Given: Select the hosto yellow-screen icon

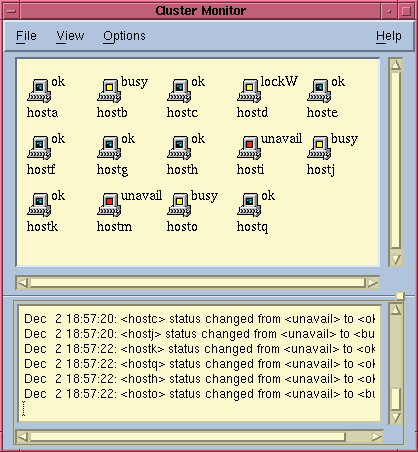Looking at the screenshot, I should tap(179, 205).
